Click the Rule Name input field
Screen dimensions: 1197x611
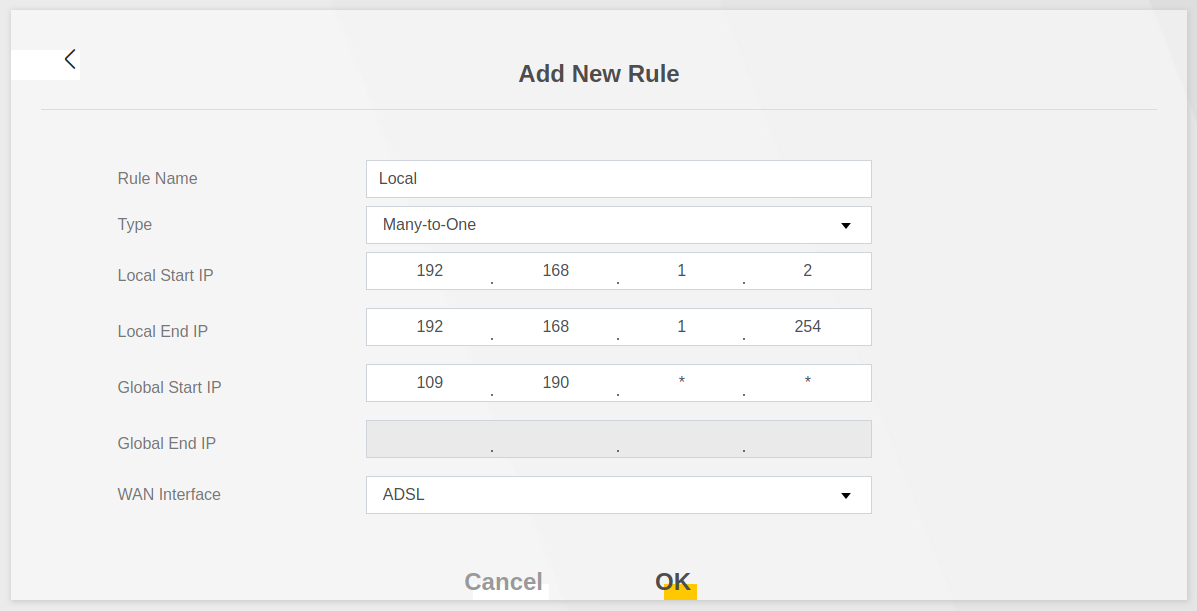tap(618, 179)
